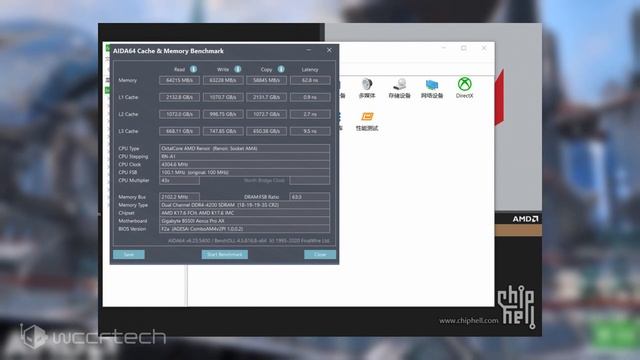
Task: Select the L2 Cache write value 998.75 GB/s
Action: point(223,114)
